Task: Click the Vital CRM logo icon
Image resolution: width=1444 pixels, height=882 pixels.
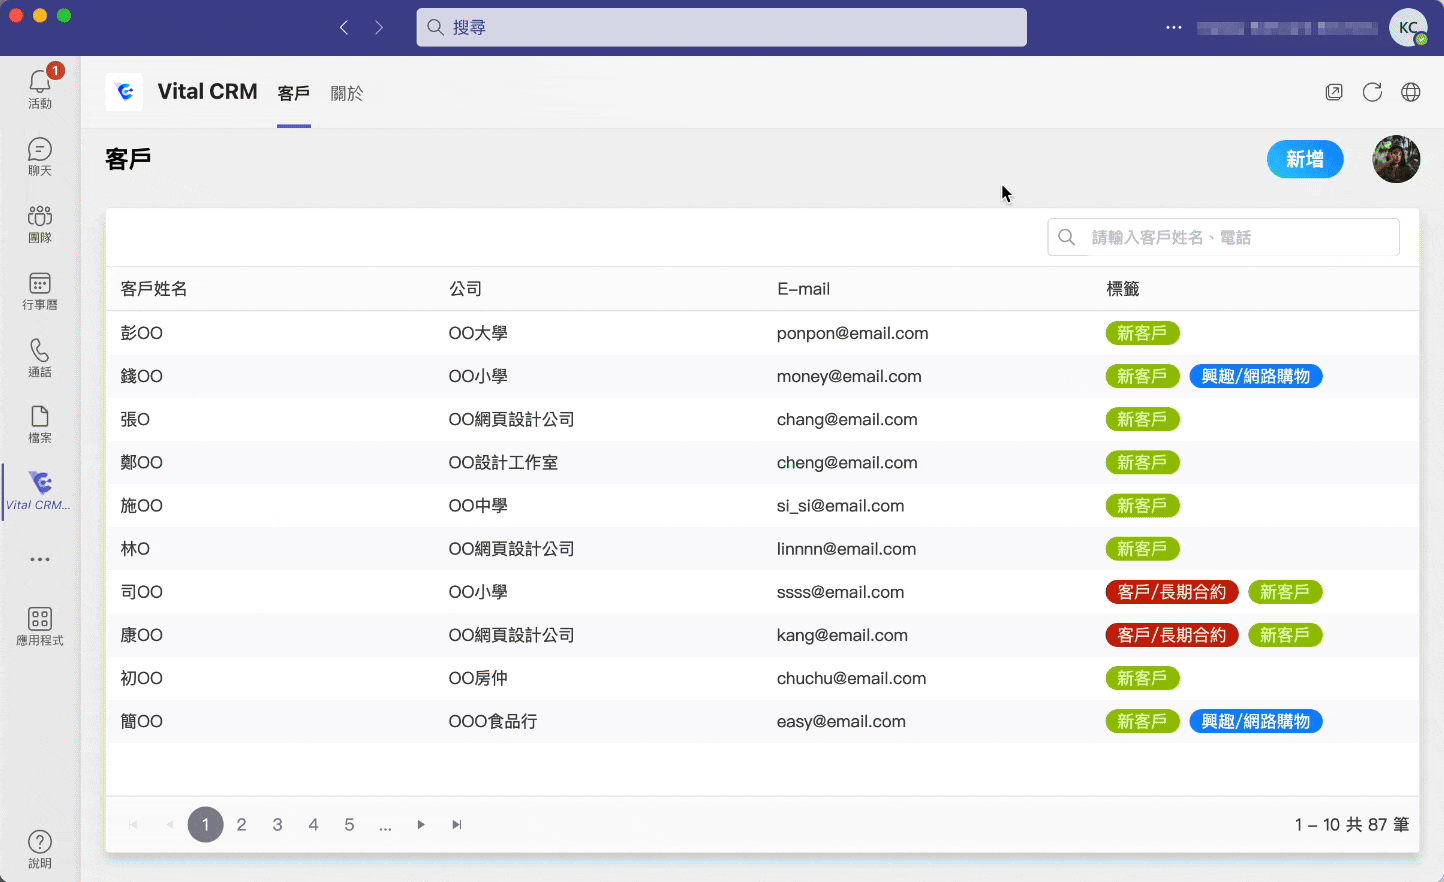Action: [124, 92]
